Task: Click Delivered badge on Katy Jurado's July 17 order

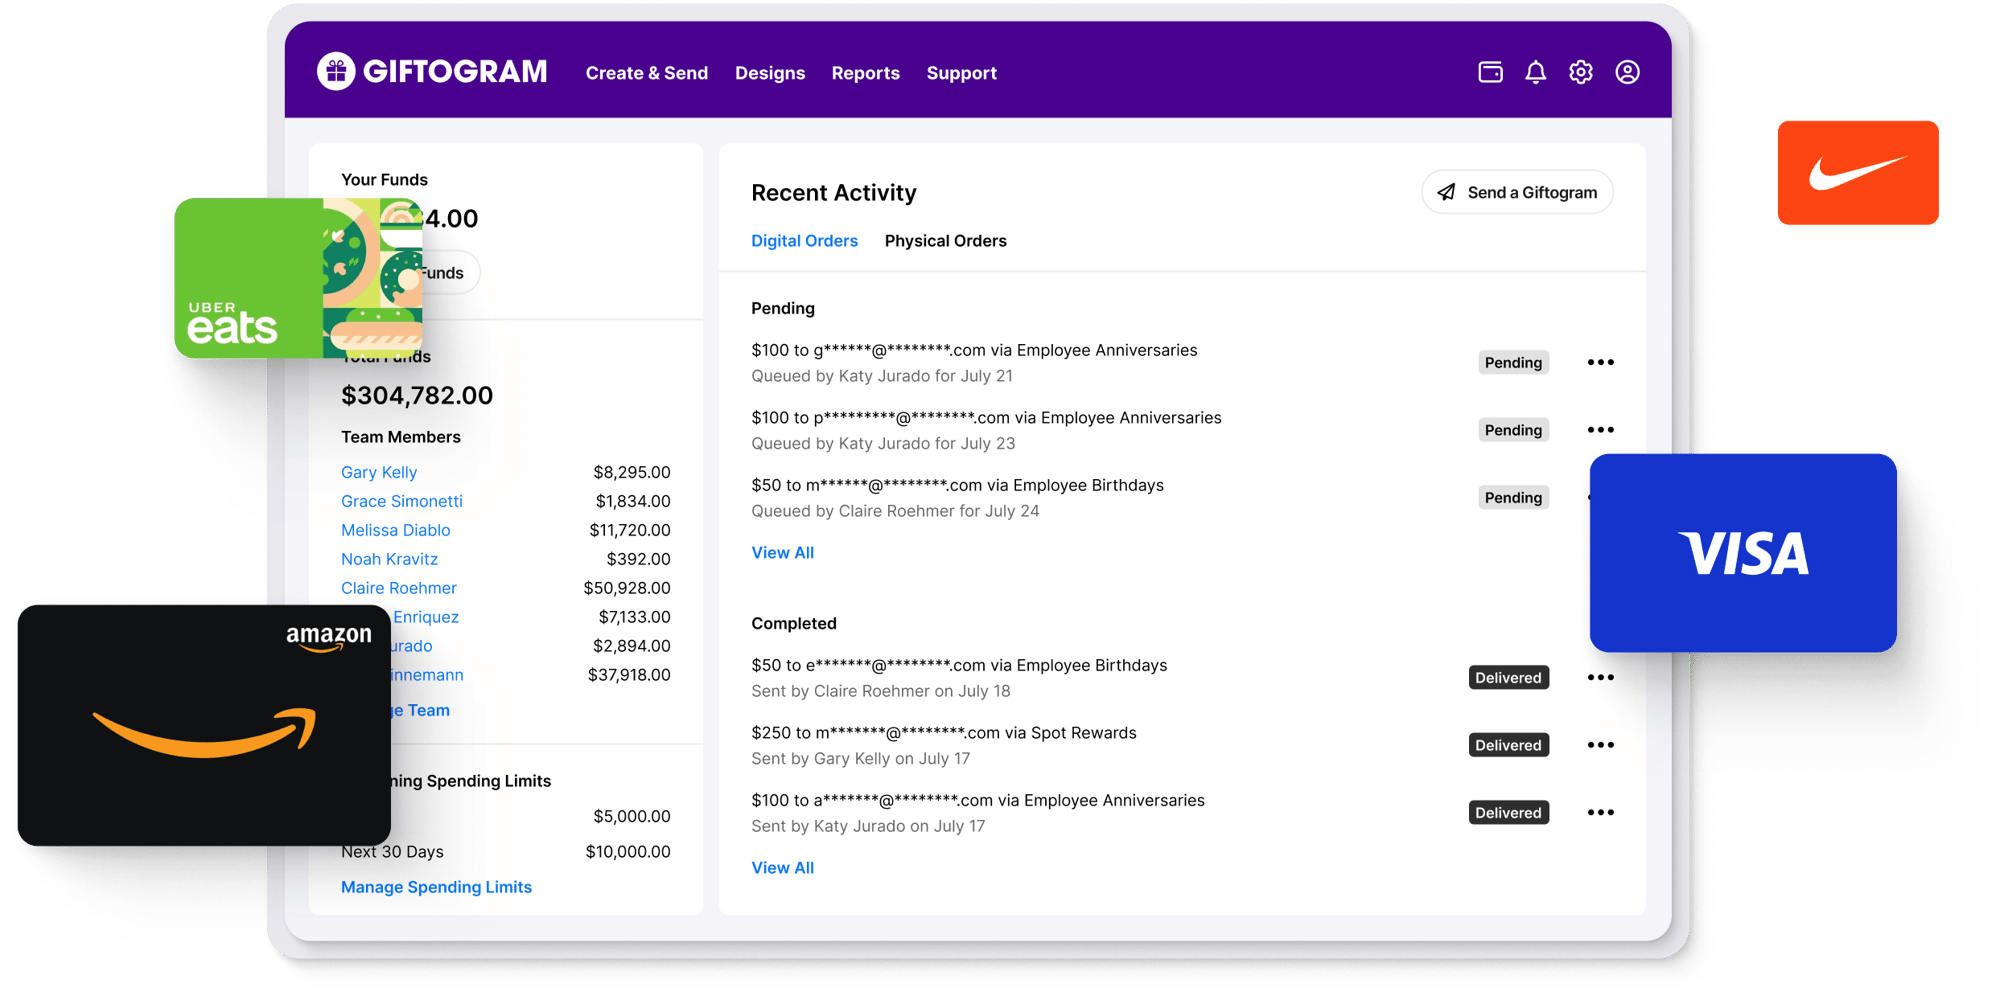Action: (1508, 812)
